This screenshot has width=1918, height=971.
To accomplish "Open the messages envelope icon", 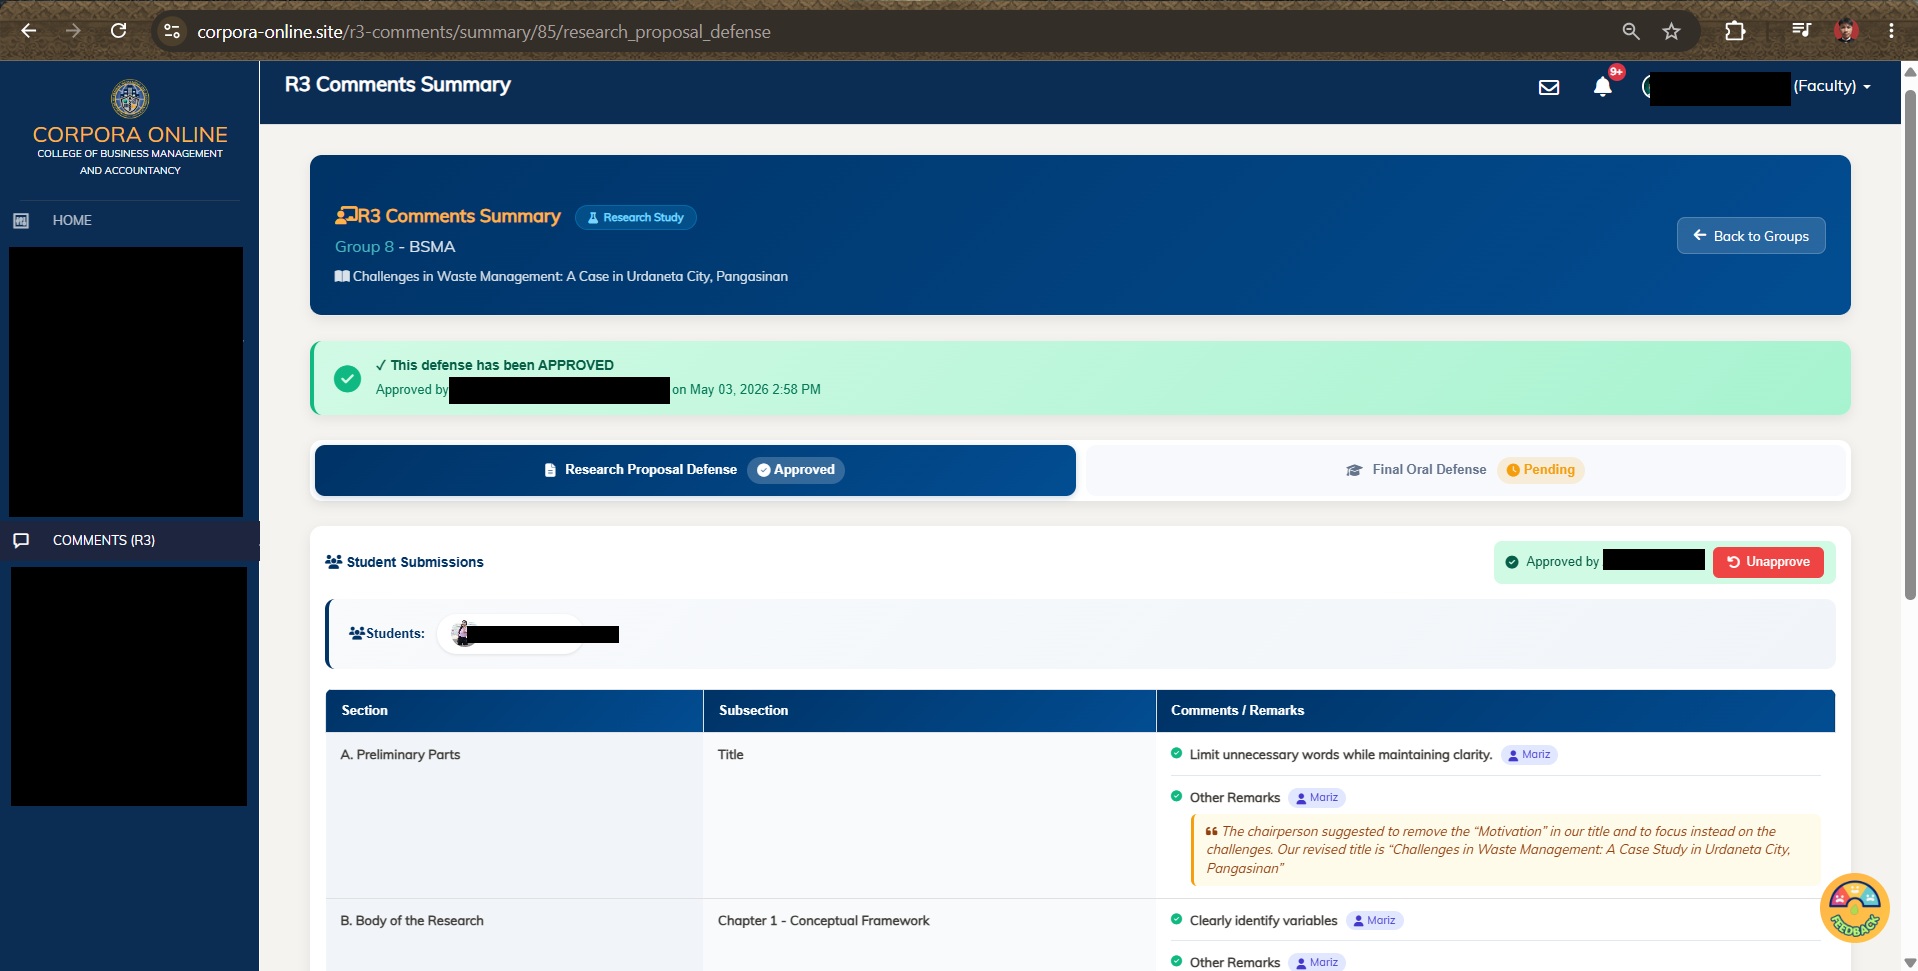I will click(1549, 87).
